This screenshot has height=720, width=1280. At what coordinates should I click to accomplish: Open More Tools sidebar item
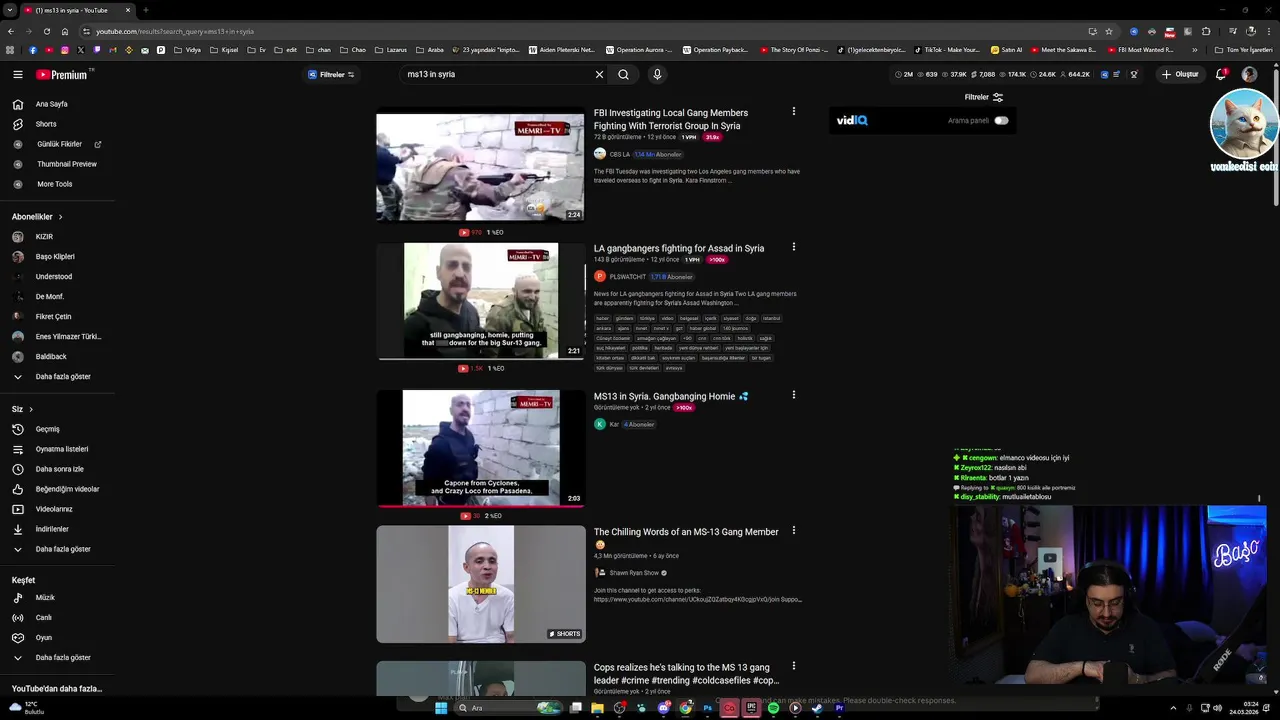click(x=54, y=184)
